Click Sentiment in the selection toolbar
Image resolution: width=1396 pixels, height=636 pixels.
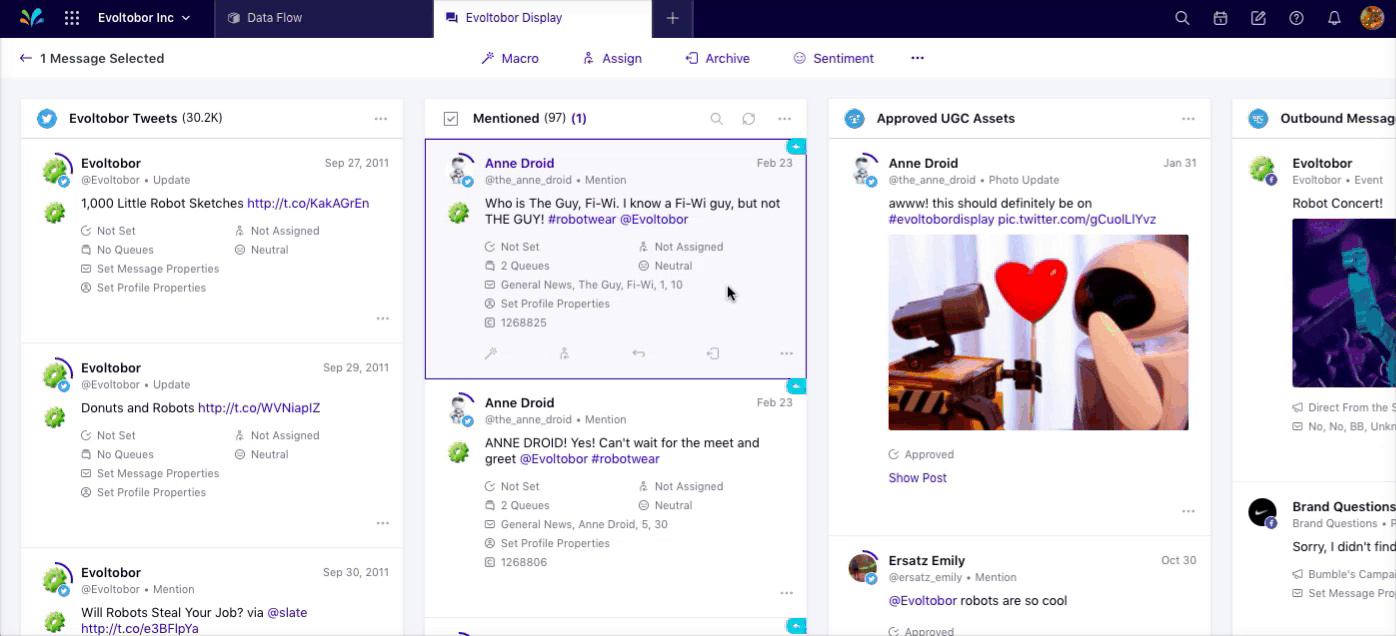pos(833,58)
